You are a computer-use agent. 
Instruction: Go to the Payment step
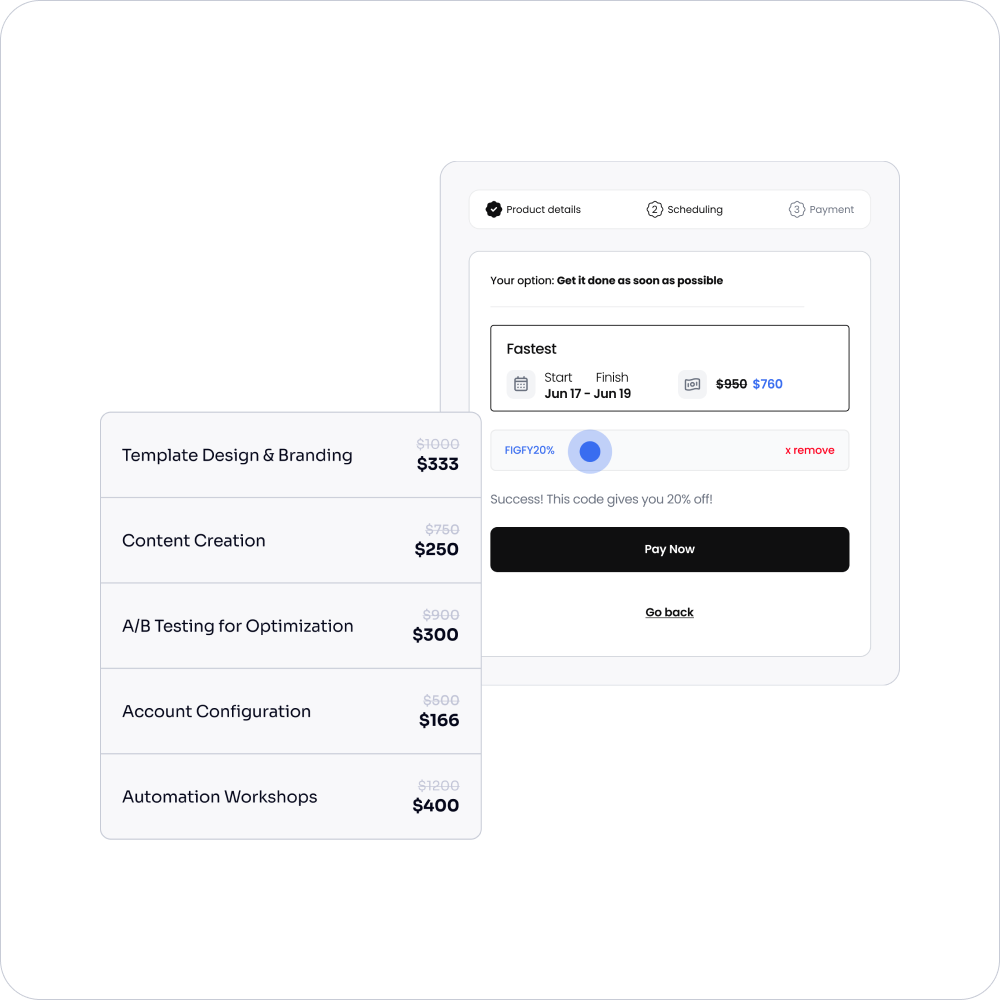pyautogui.click(x=821, y=209)
